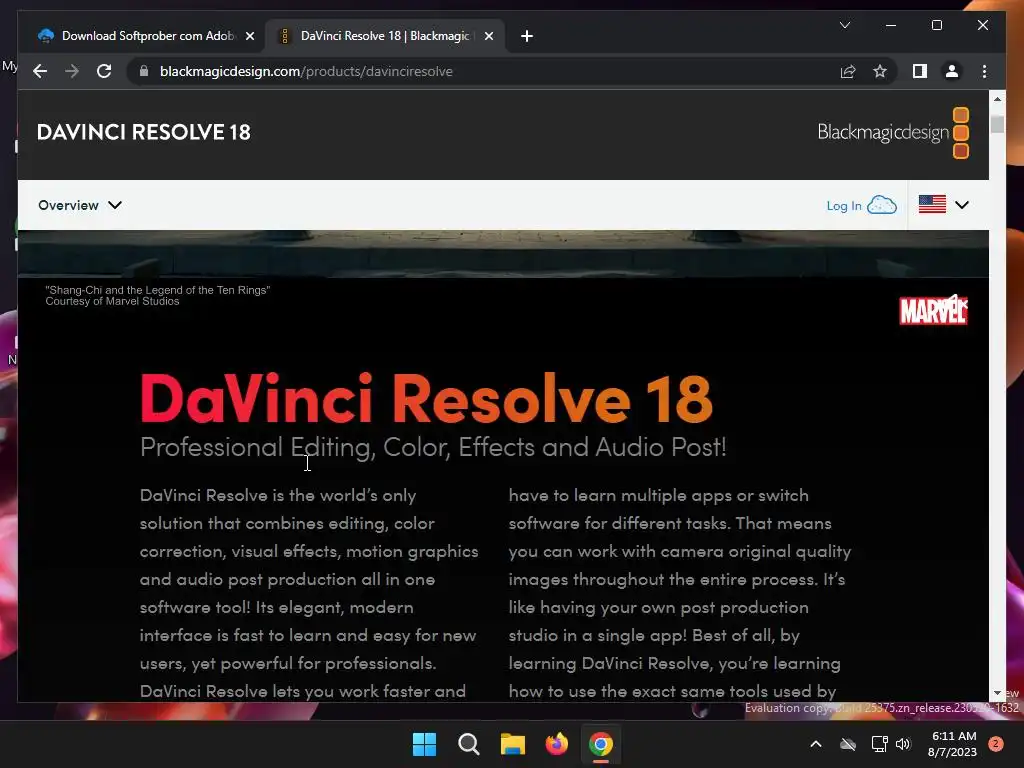1024x768 pixels.
Task: Click the volume speaker tray icon
Action: [x=903, y=744]
